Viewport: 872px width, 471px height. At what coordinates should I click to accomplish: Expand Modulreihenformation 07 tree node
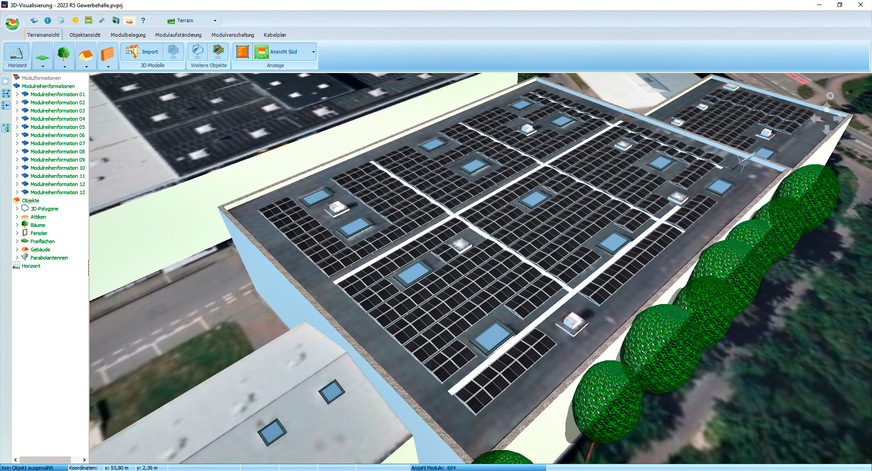click(x=17, y=143)
